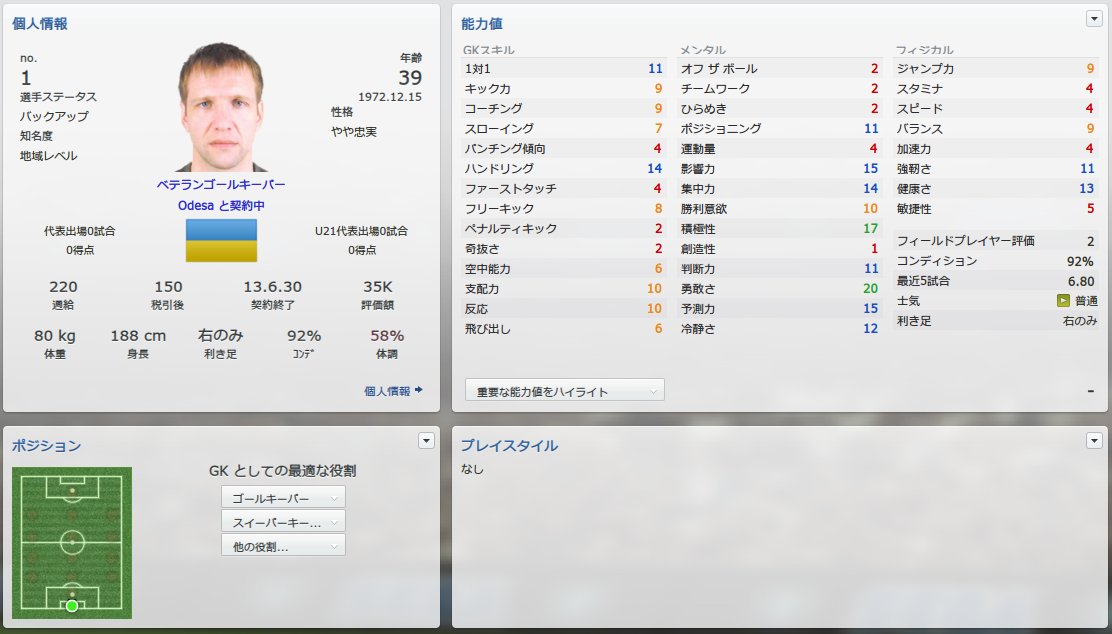Viewport: 1112px width, 634px height.
Task: Open the ポジション panel dropdown arrow
Action: 426,440
